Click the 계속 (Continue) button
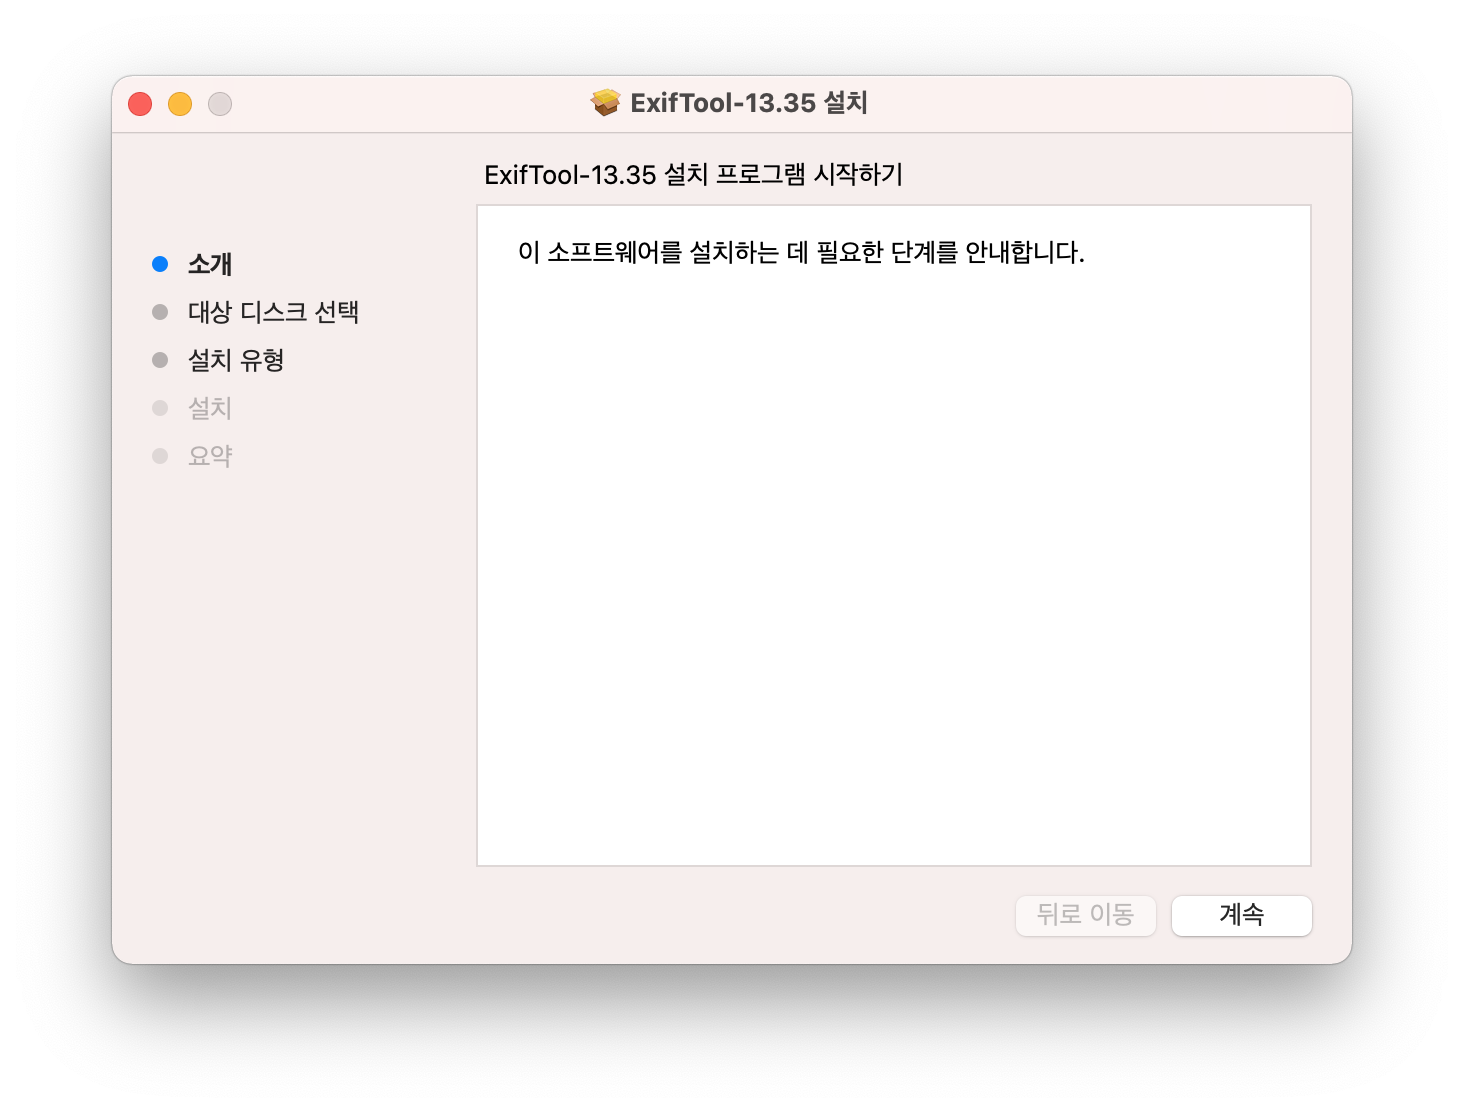Screen dimensions: 1464x1112 pos(1241,915)
